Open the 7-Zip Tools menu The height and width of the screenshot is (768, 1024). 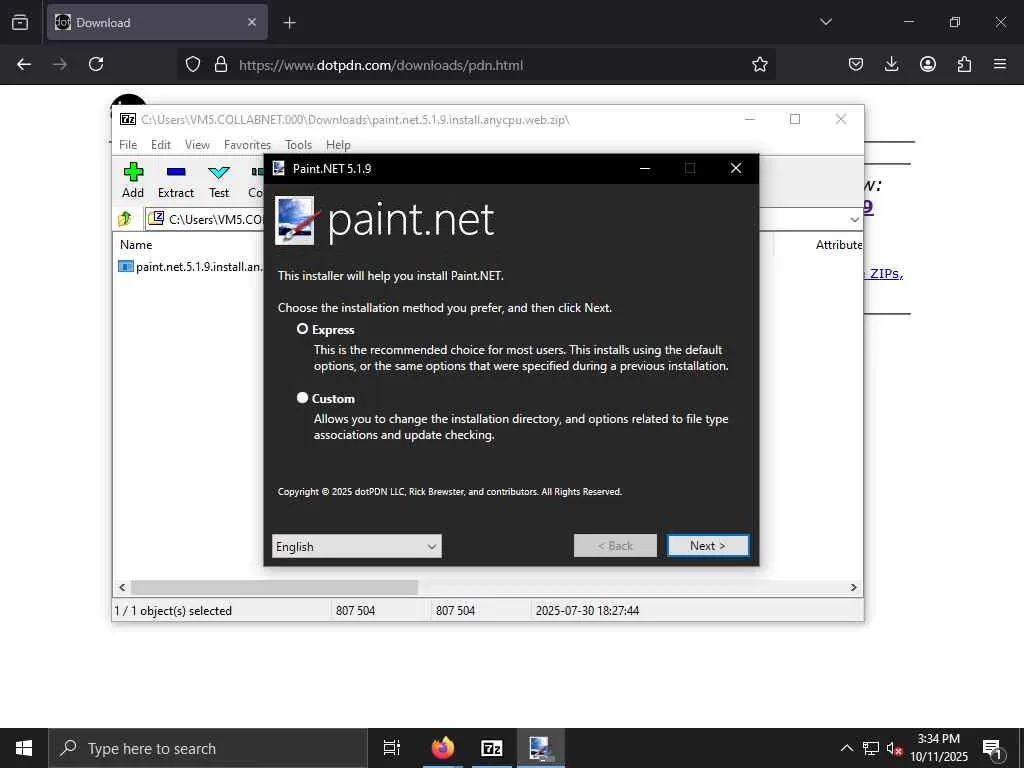point(298,144)
